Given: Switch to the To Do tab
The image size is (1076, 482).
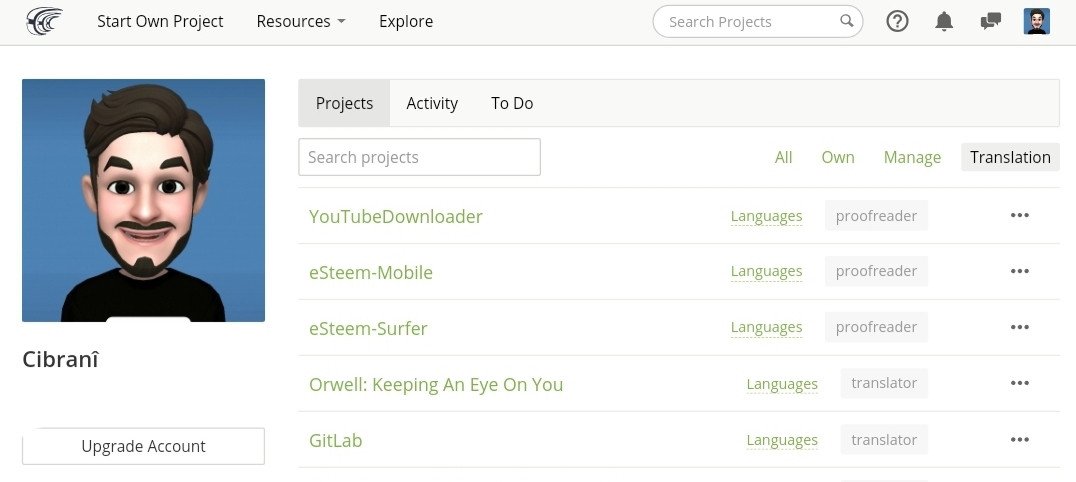Looking at the screenshot, I should point(512,103).
